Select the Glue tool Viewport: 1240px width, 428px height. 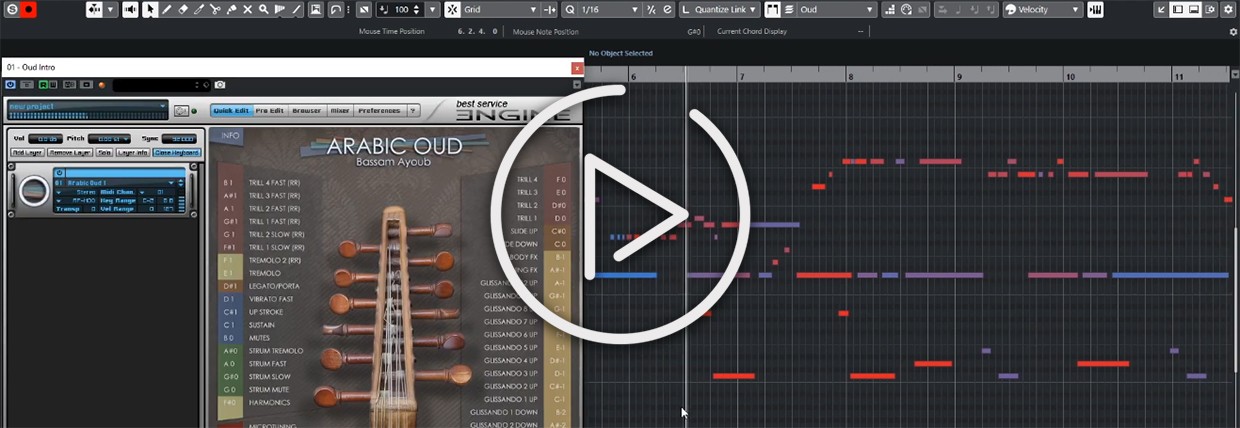tap(231, 9)
